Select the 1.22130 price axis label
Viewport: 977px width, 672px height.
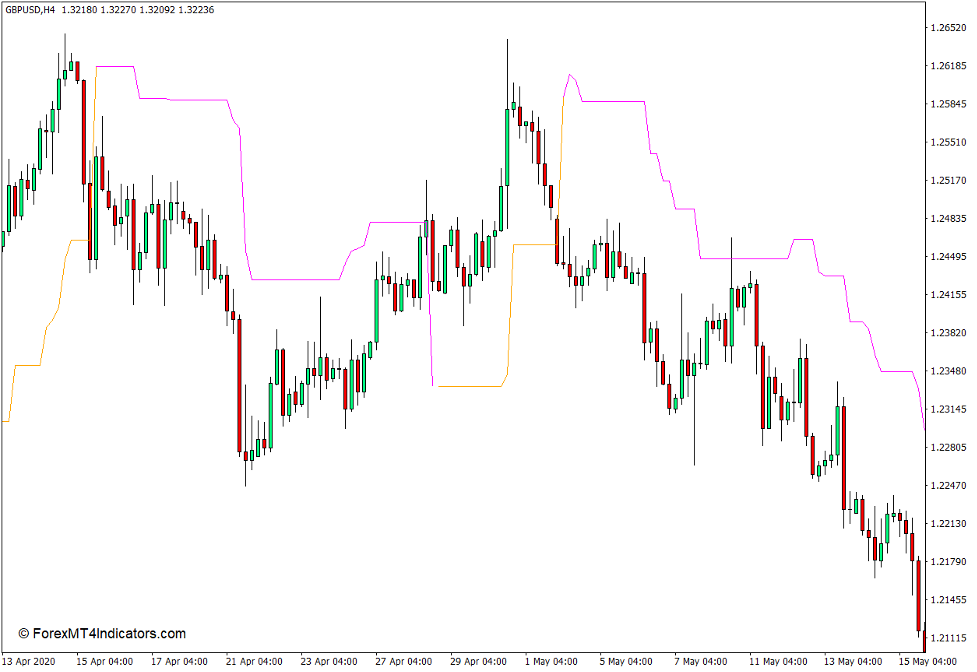pos(947,524)
